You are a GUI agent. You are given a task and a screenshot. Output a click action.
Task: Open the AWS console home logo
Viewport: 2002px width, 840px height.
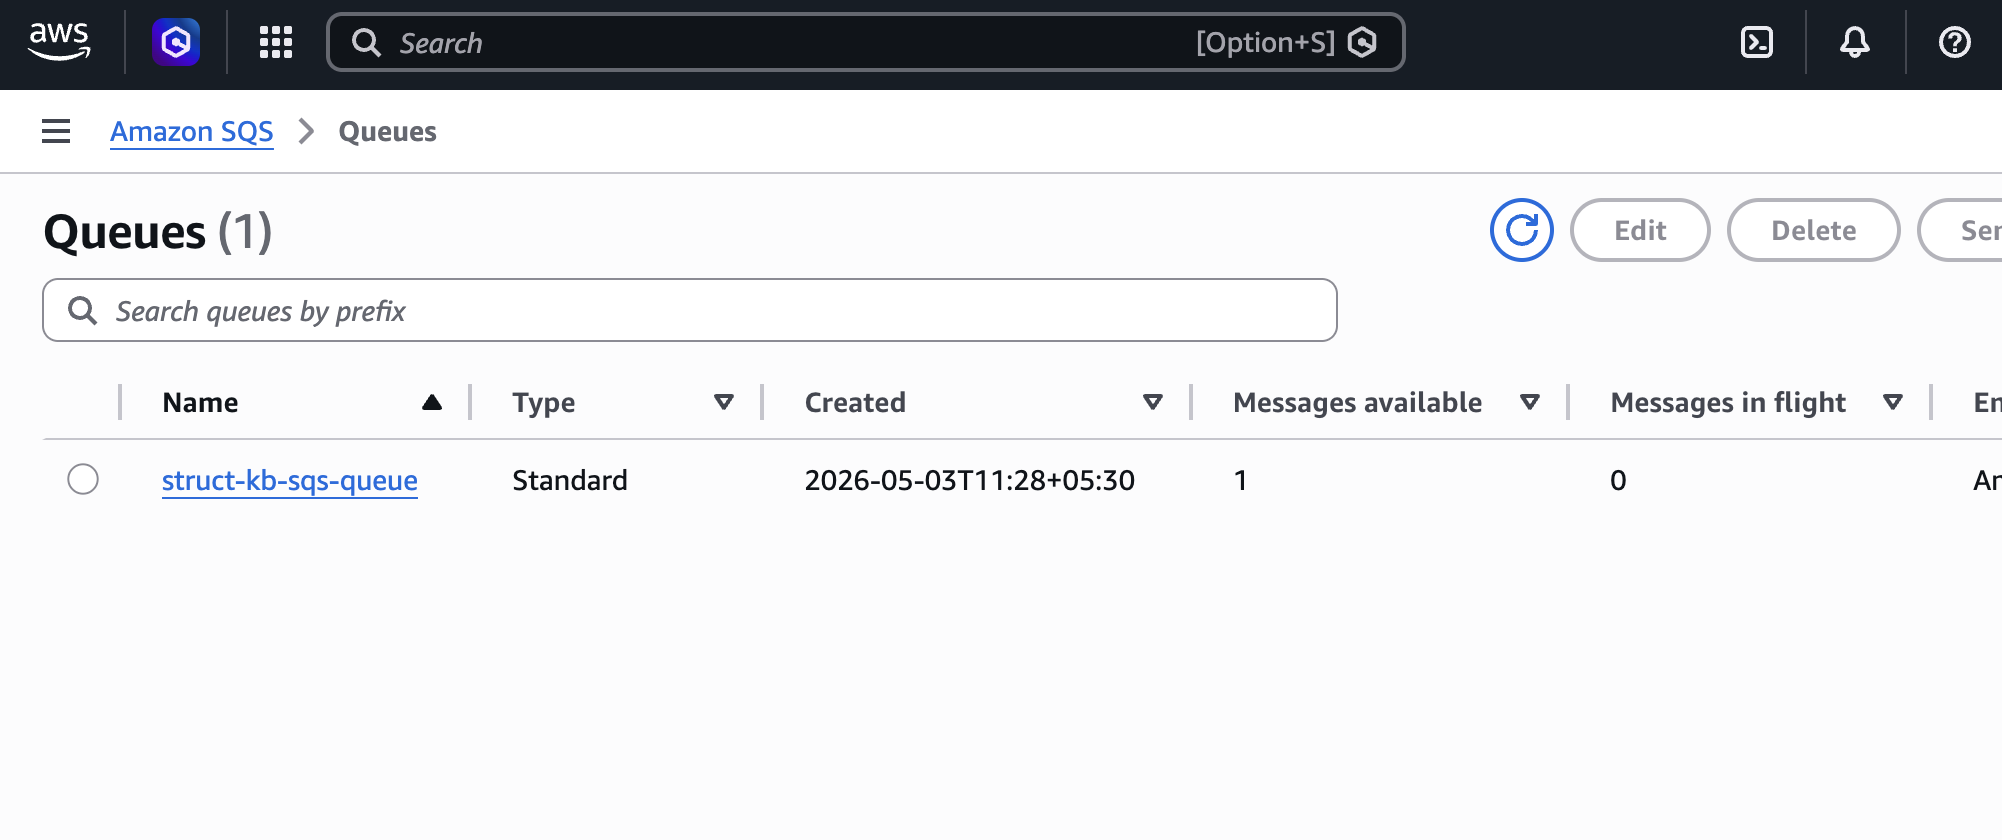pyautogui.click(x=60, y=42)
